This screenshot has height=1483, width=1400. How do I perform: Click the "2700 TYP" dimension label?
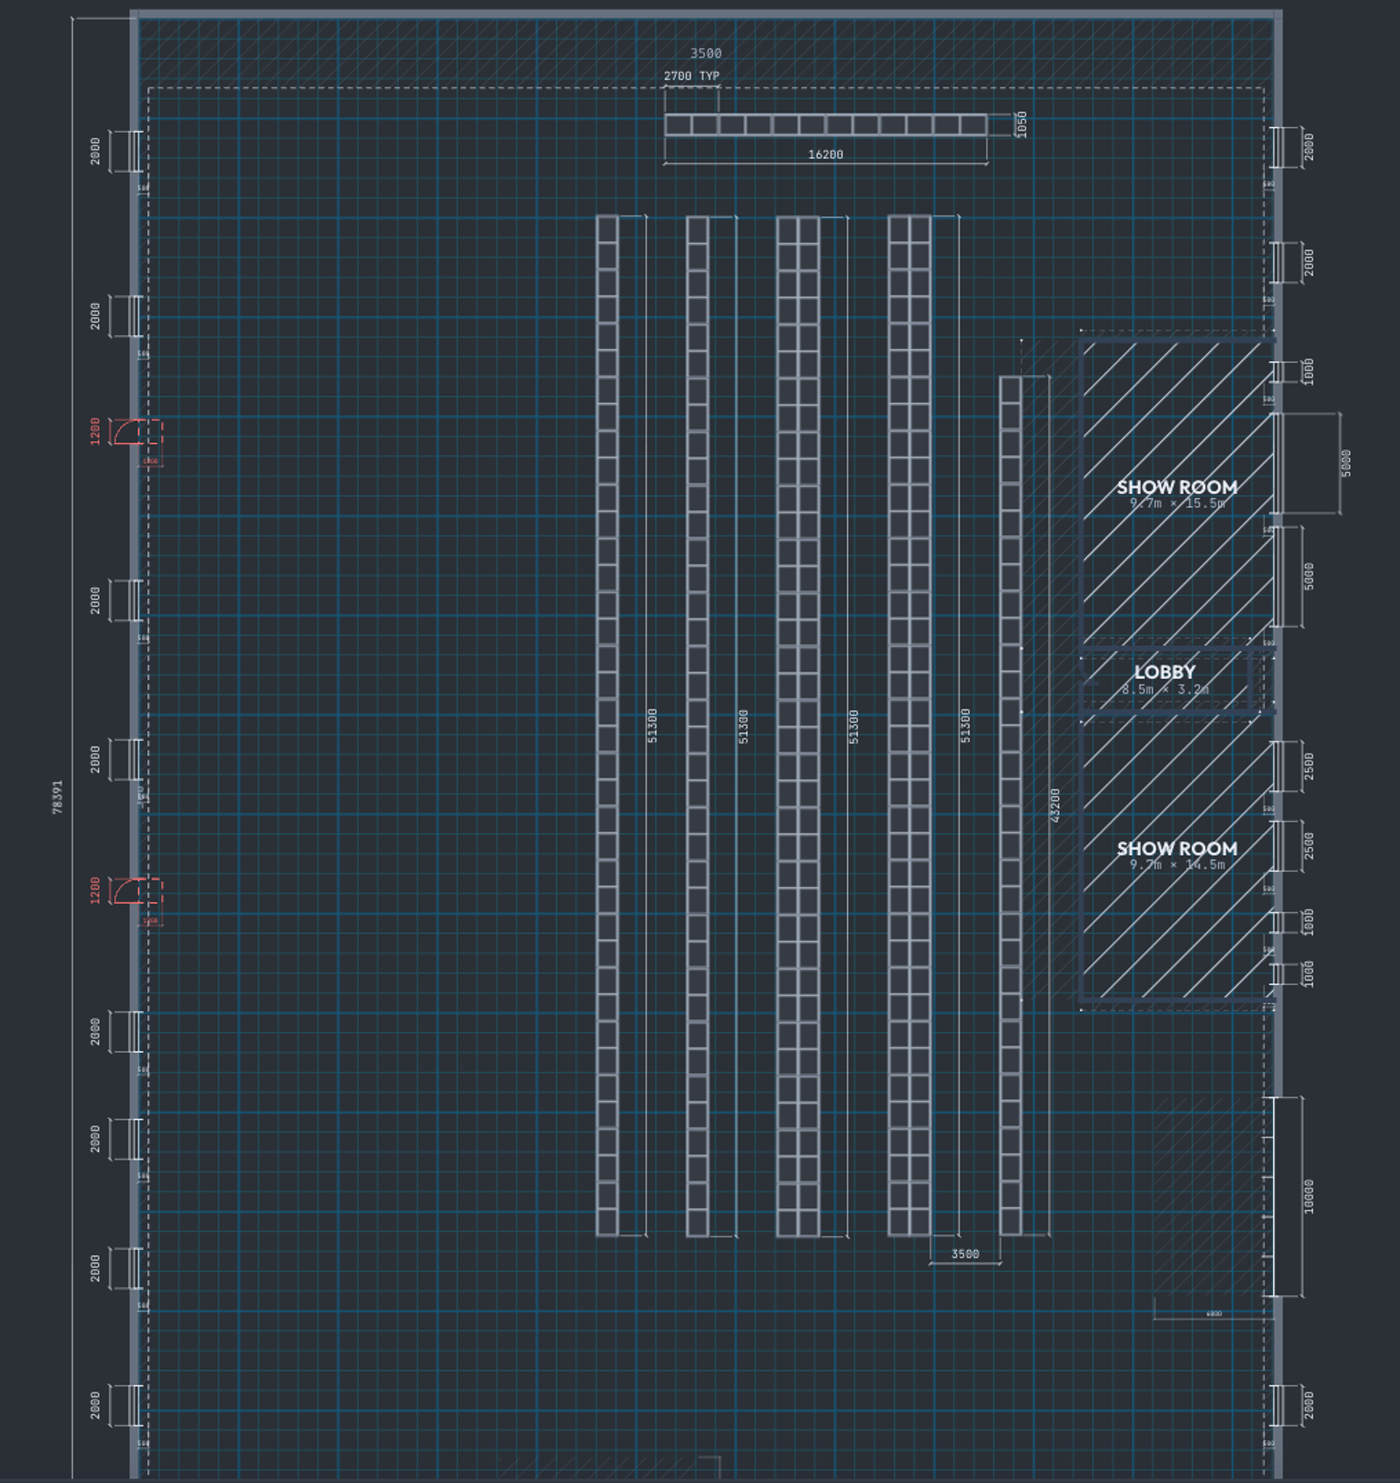pos(691,76)
